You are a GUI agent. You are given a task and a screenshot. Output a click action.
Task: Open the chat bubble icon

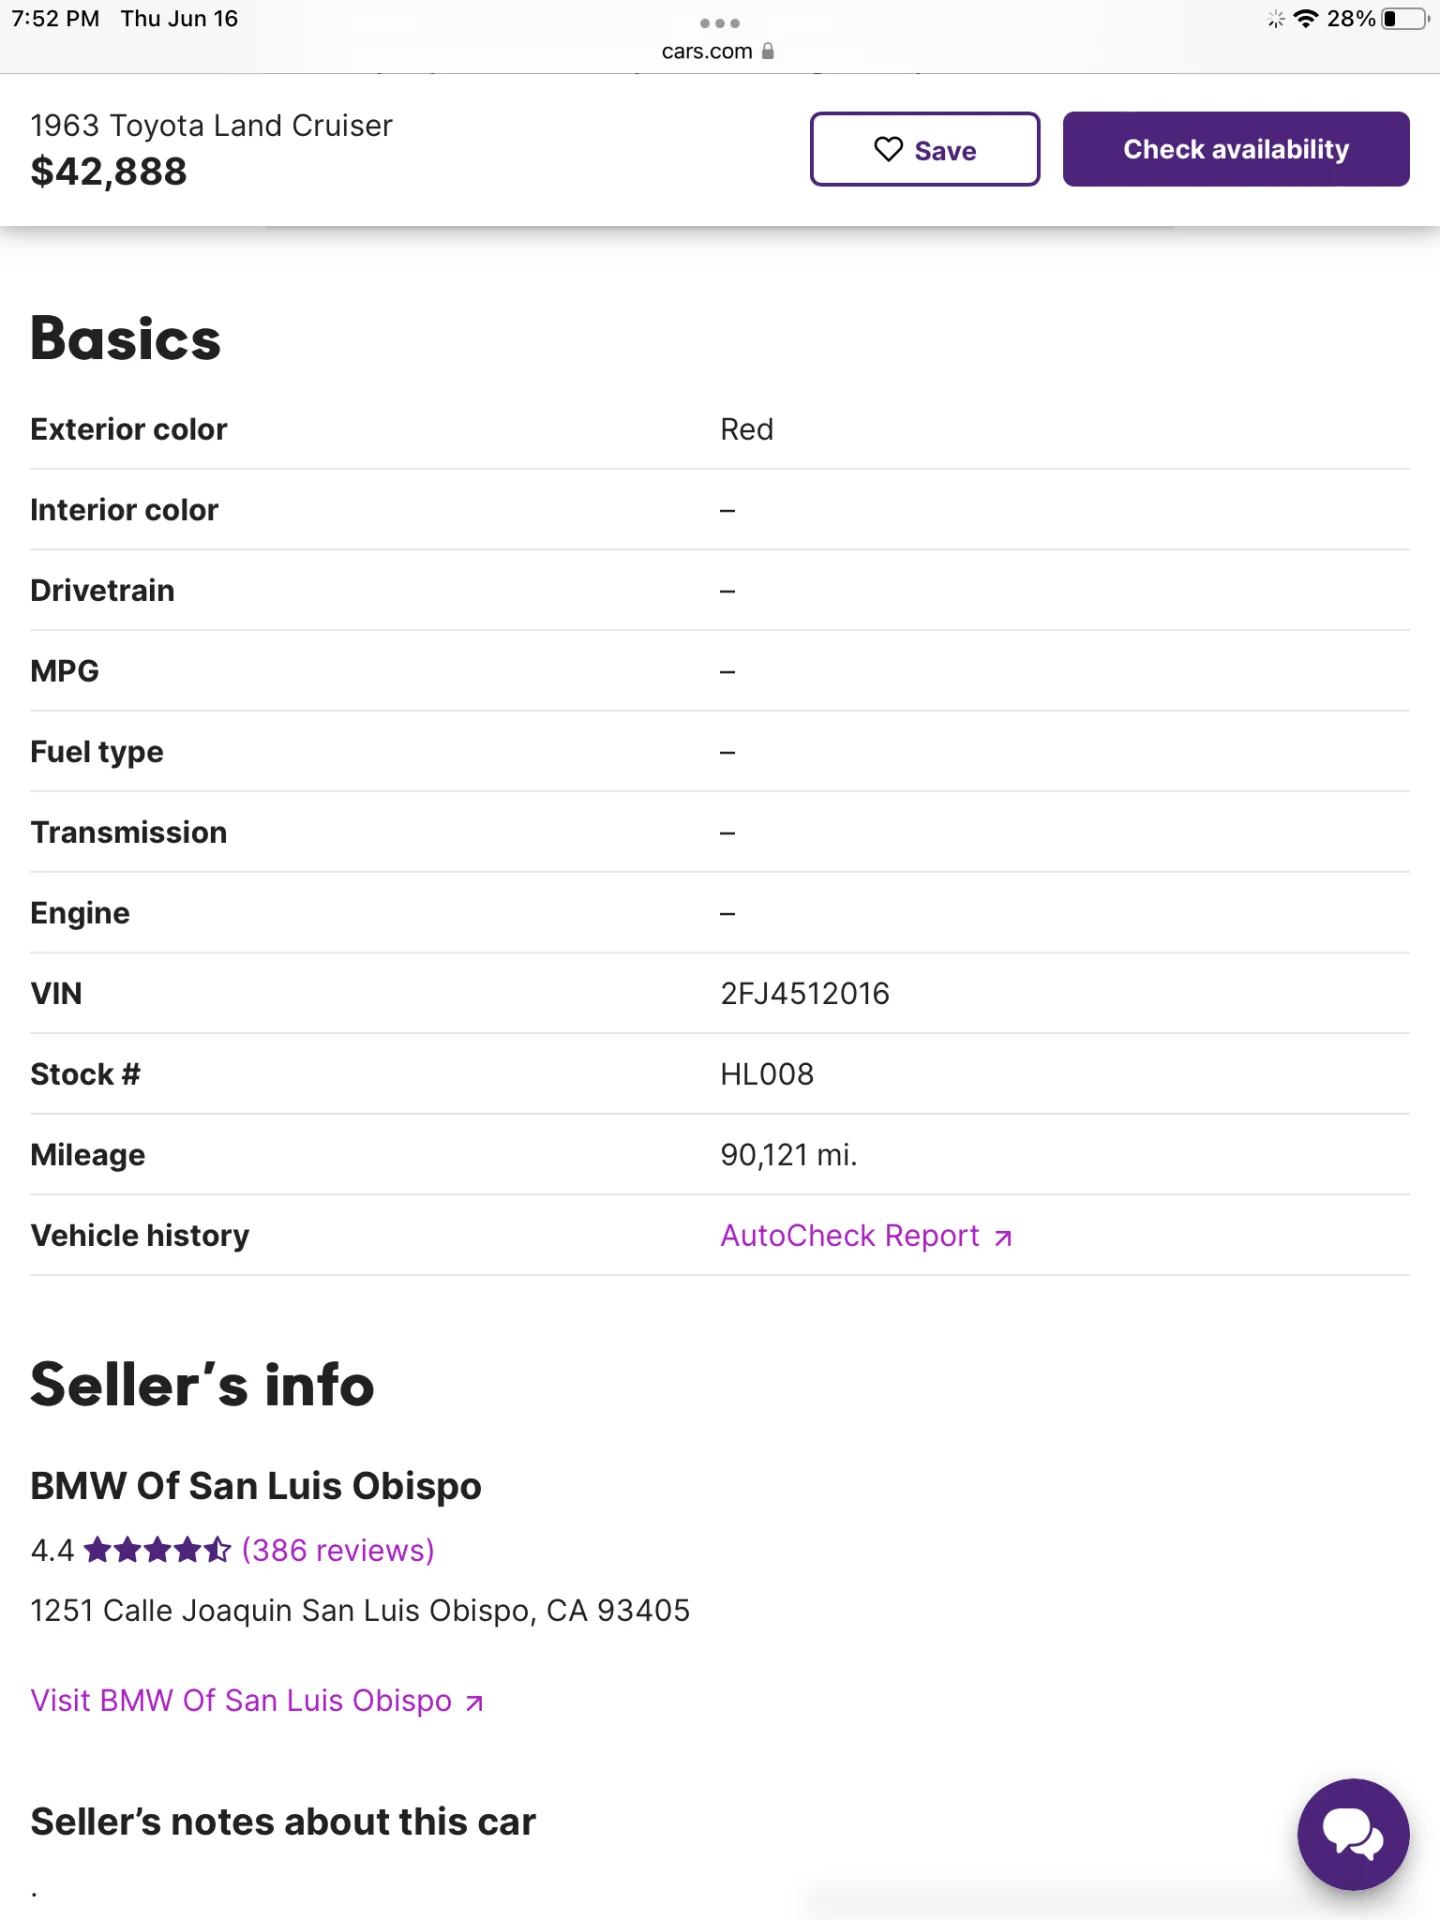tap(1353, 1834)
